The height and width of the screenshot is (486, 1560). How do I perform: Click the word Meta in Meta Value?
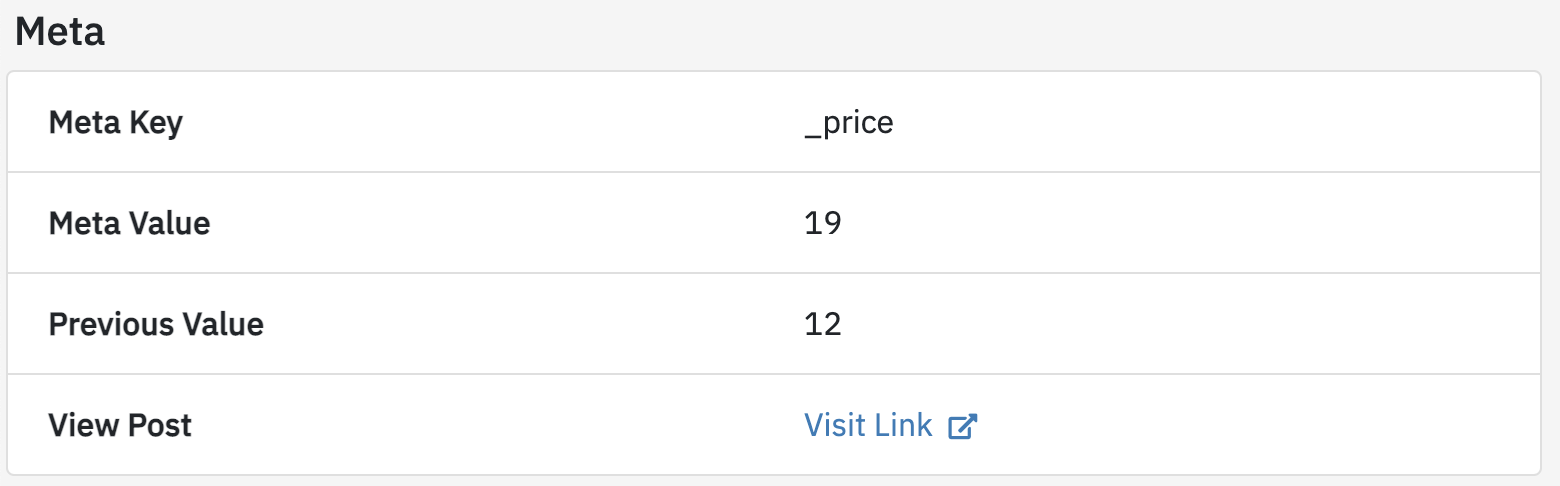[86, 223]
